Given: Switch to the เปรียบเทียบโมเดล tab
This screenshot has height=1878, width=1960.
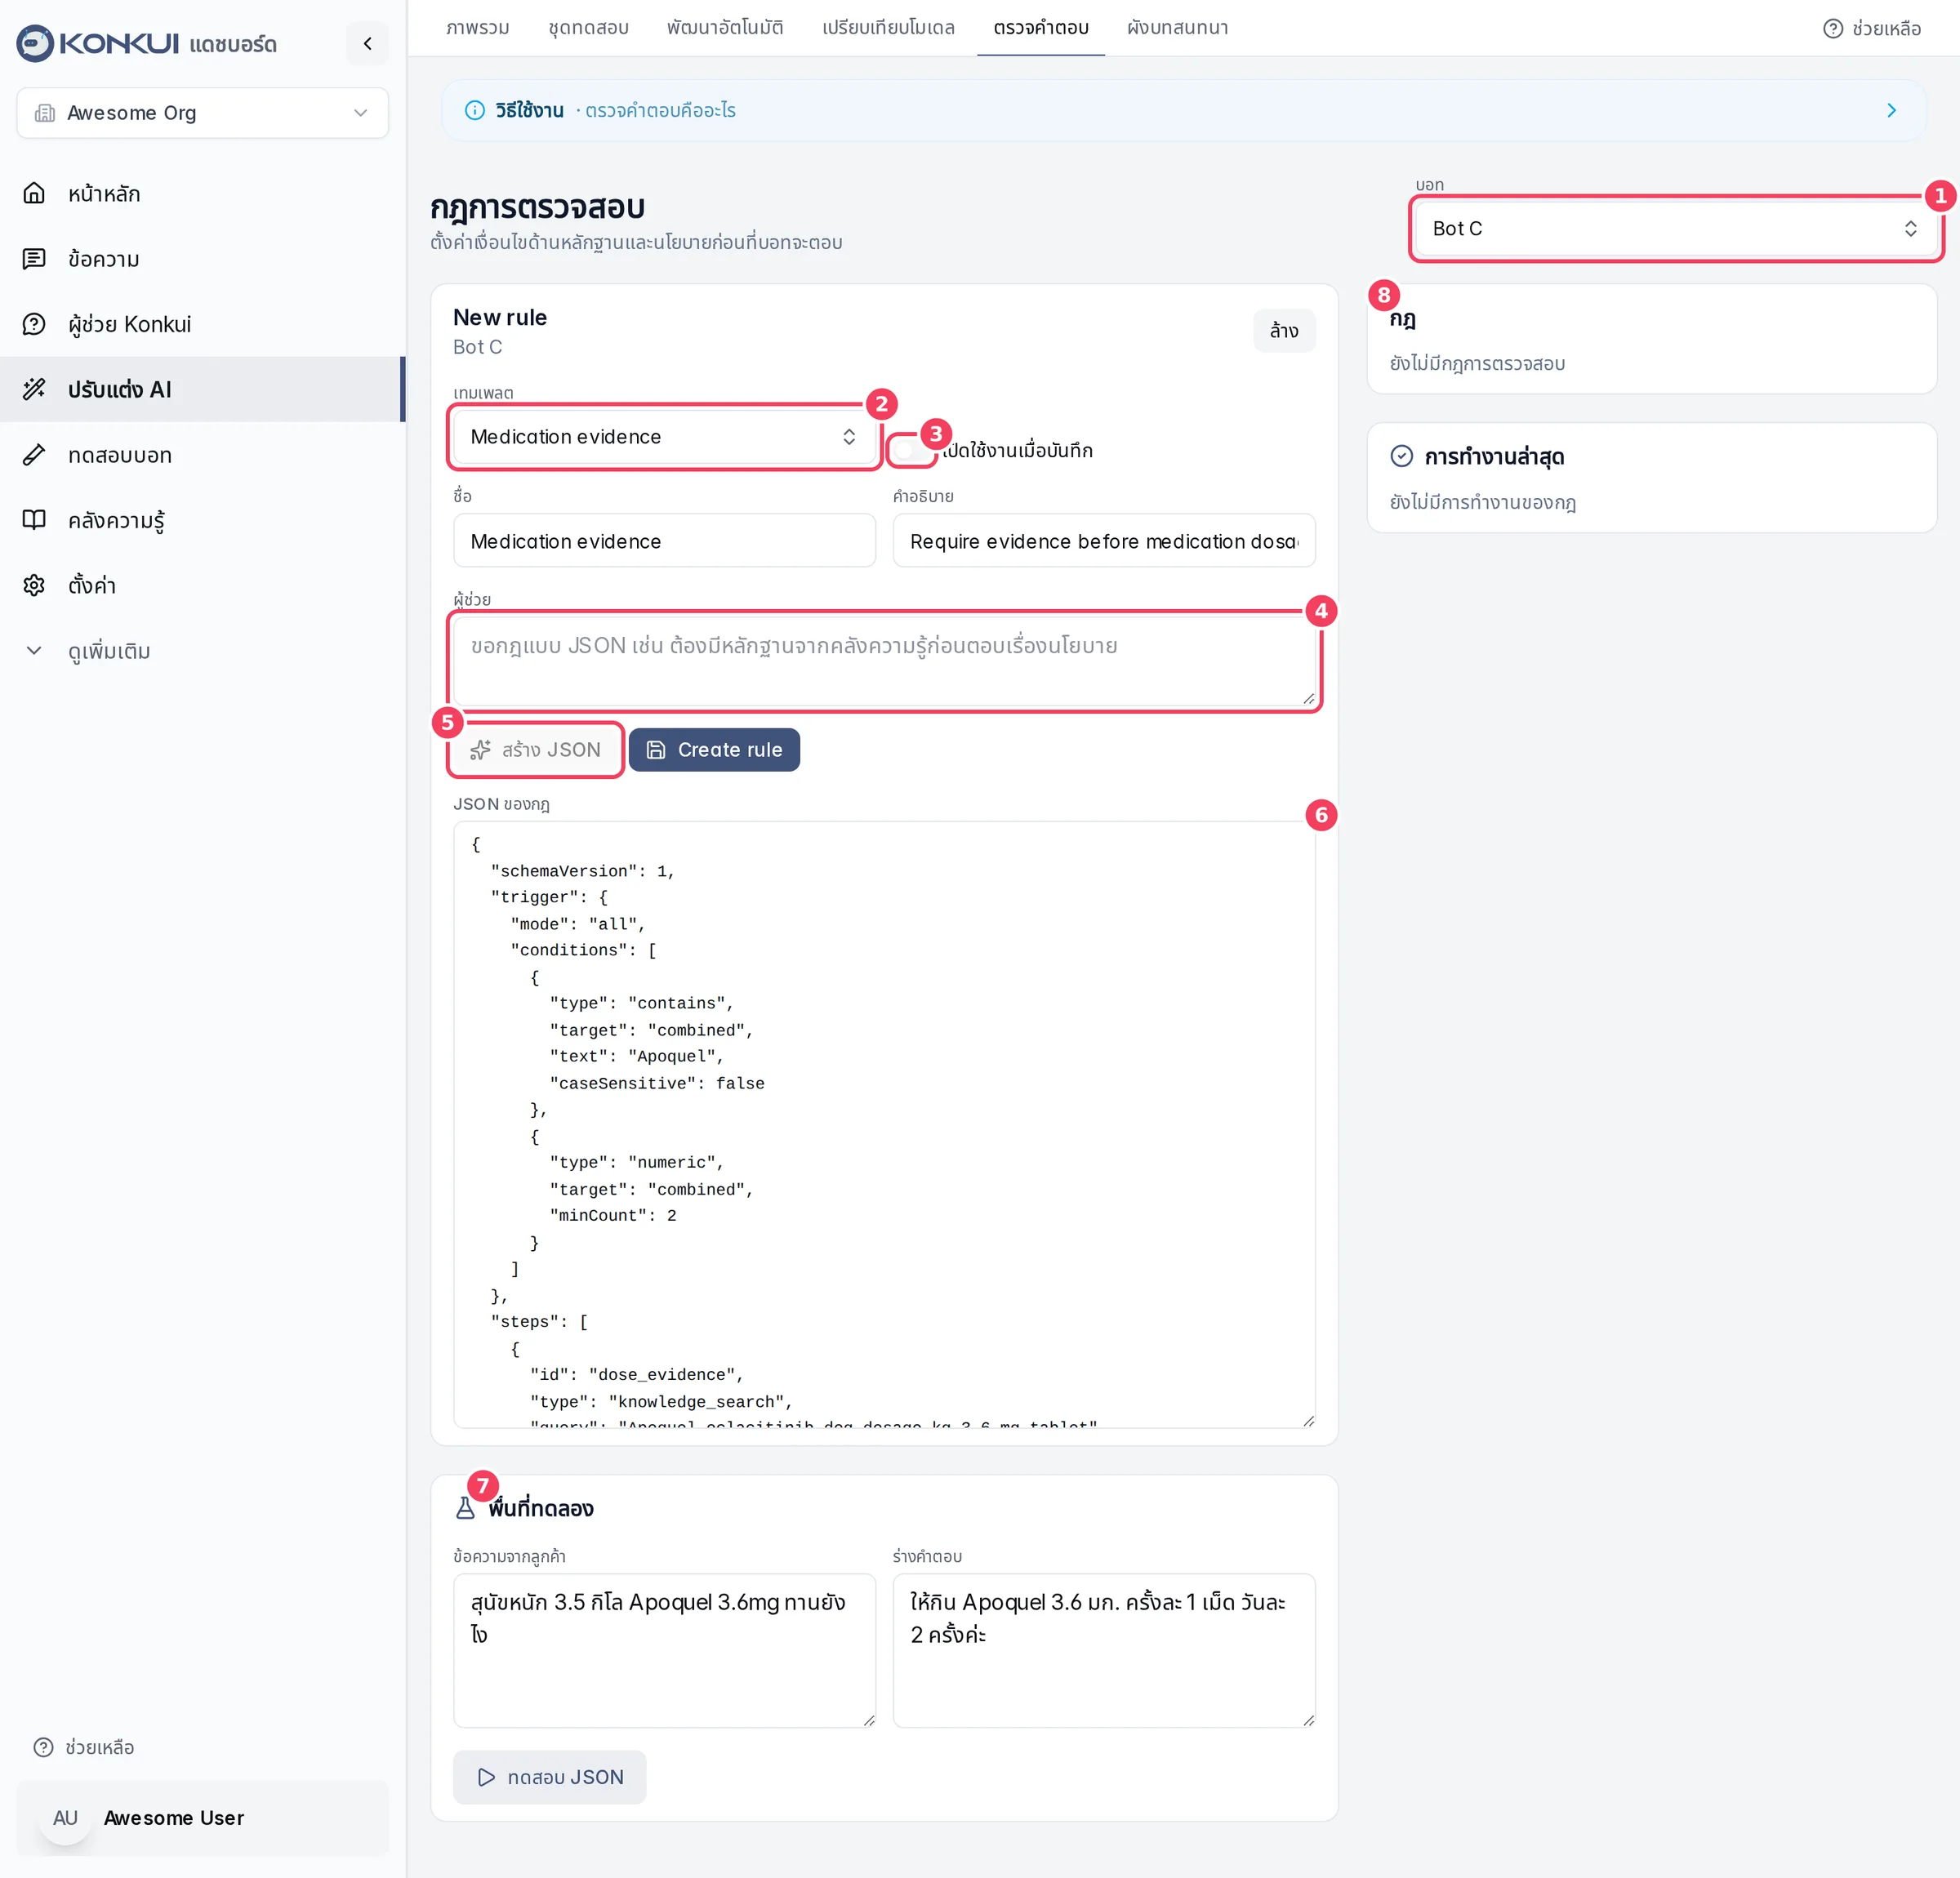Looking at the screenshot, I should coord(888,28).
